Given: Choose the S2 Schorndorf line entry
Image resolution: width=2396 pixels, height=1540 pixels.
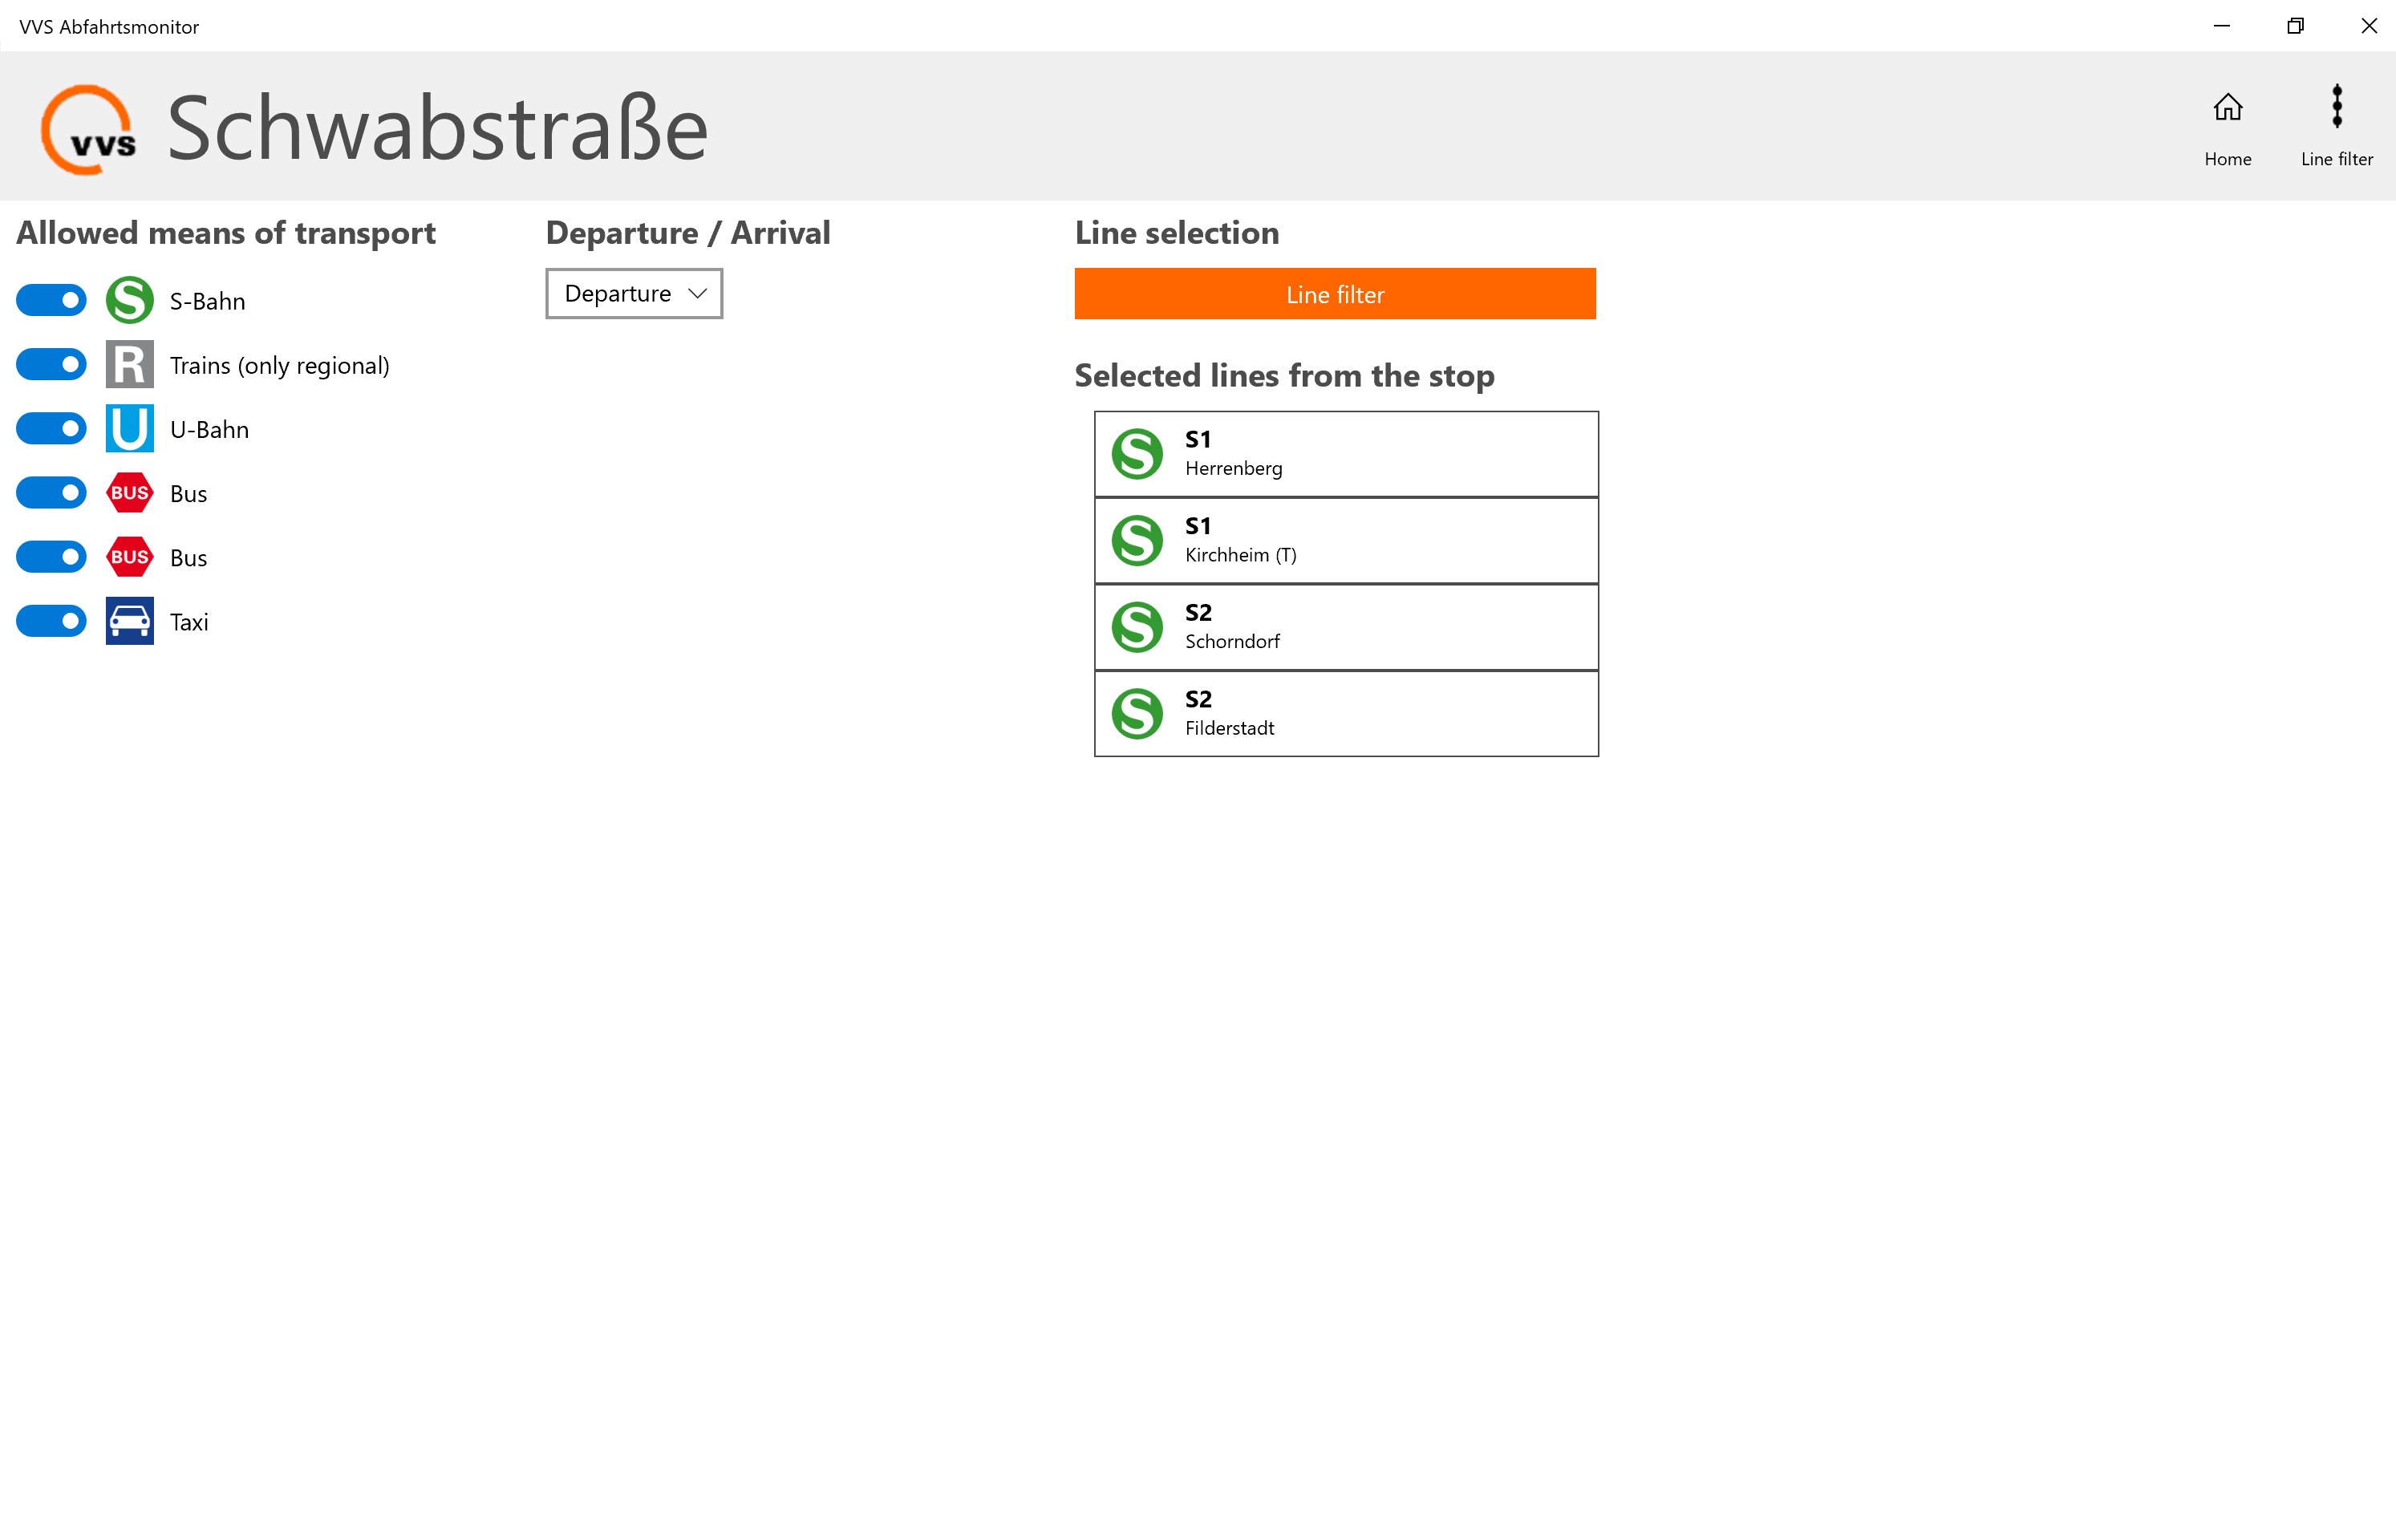Looking at the screenshot, I should pos(1345,627).
